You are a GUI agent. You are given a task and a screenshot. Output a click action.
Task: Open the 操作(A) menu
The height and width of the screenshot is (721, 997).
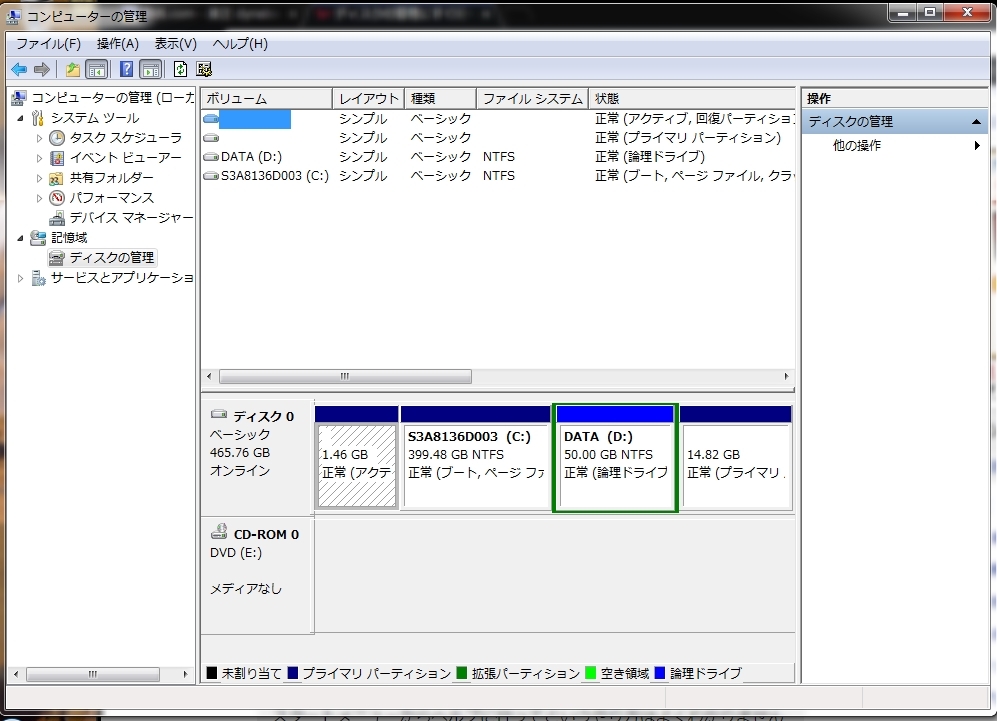118,44
